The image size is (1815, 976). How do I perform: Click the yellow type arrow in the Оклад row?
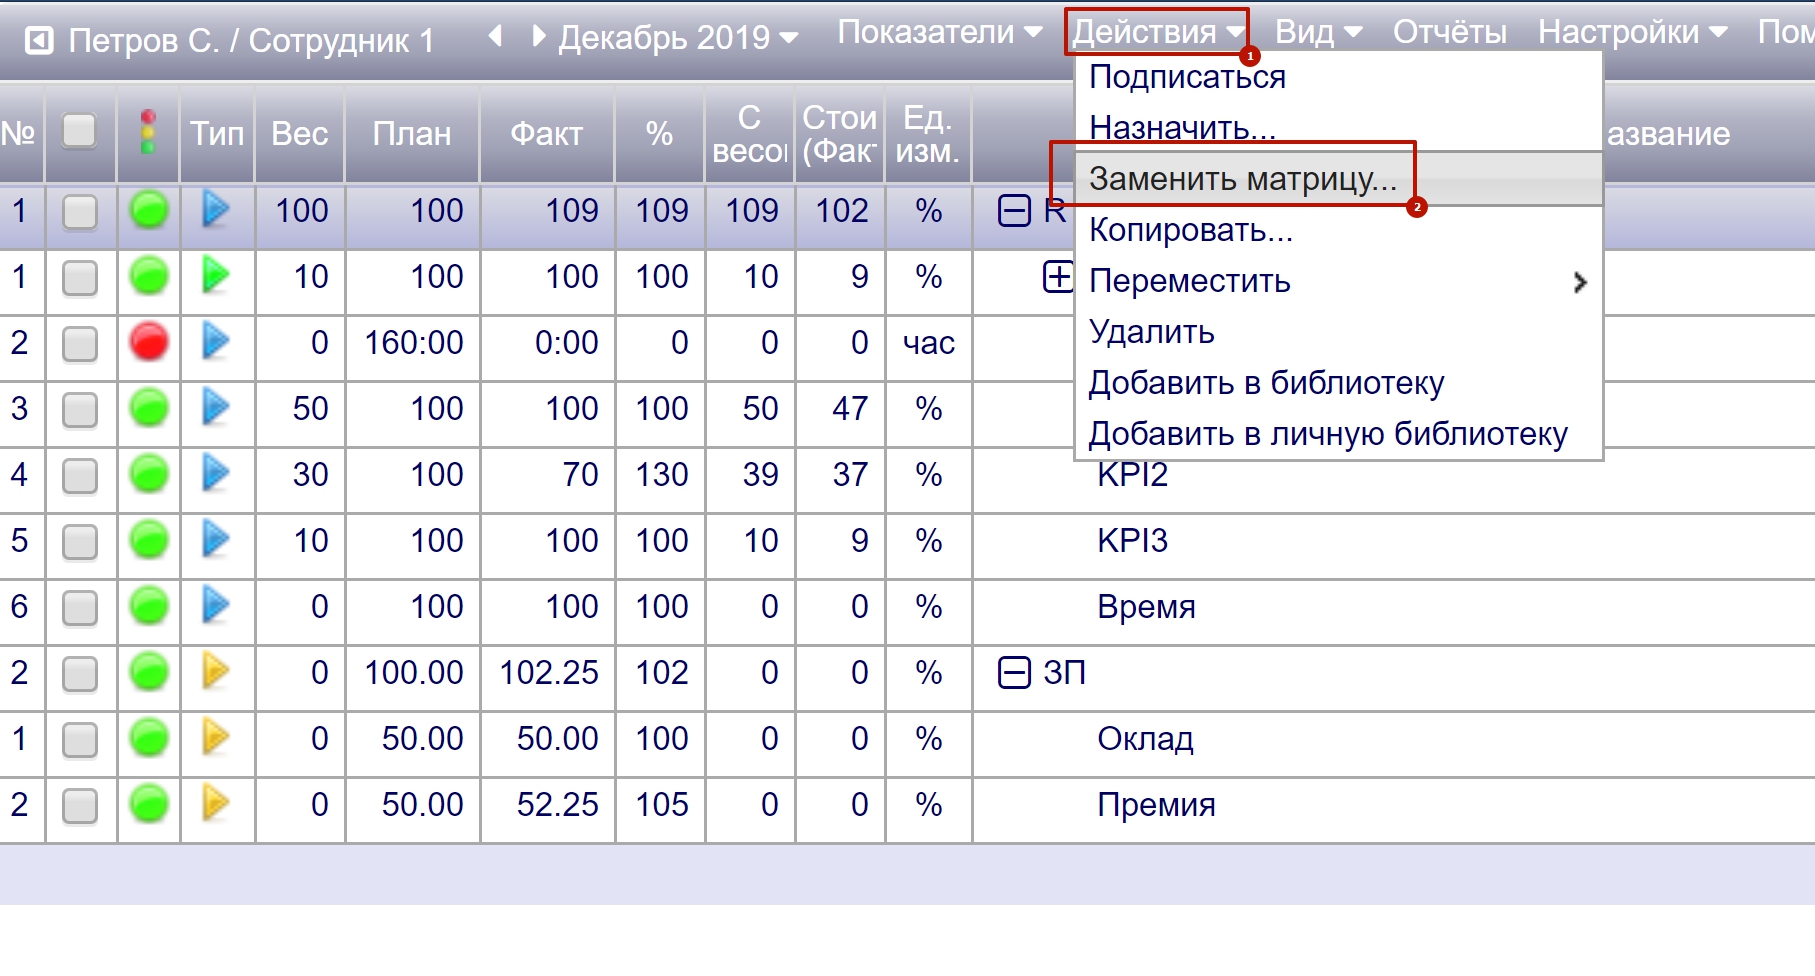pos(216,738)
